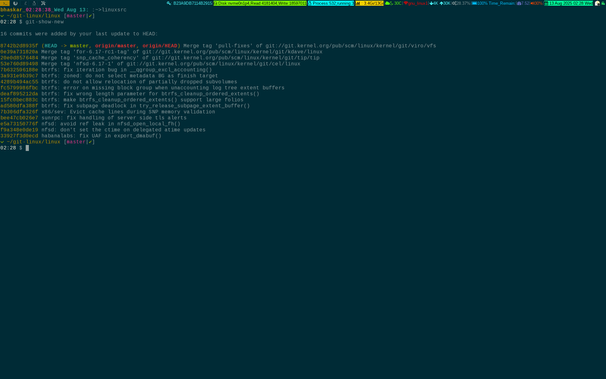The height and width of the screenshot is (379, 606).
Task: Click the left angle bracket icon in the top bar
Action: tap(26, 3)
